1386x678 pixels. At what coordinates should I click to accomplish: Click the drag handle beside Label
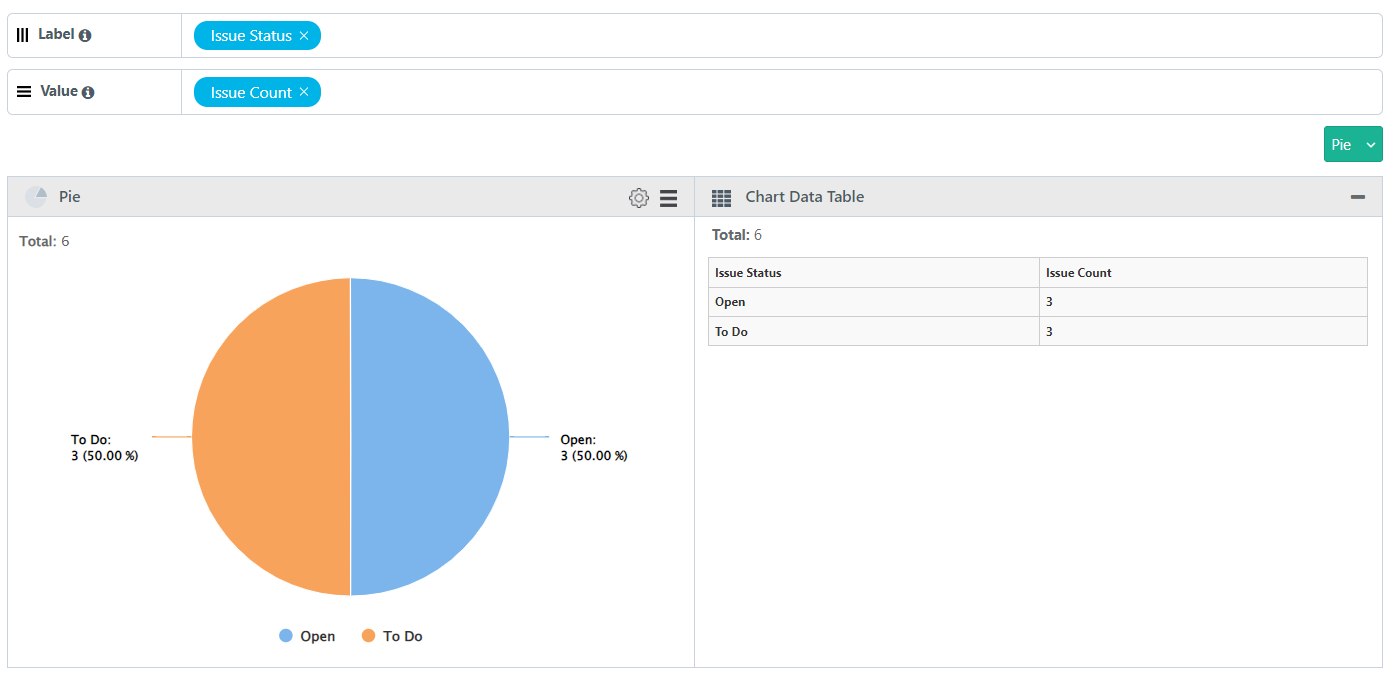pyautogui.click(x=22, y=33)
